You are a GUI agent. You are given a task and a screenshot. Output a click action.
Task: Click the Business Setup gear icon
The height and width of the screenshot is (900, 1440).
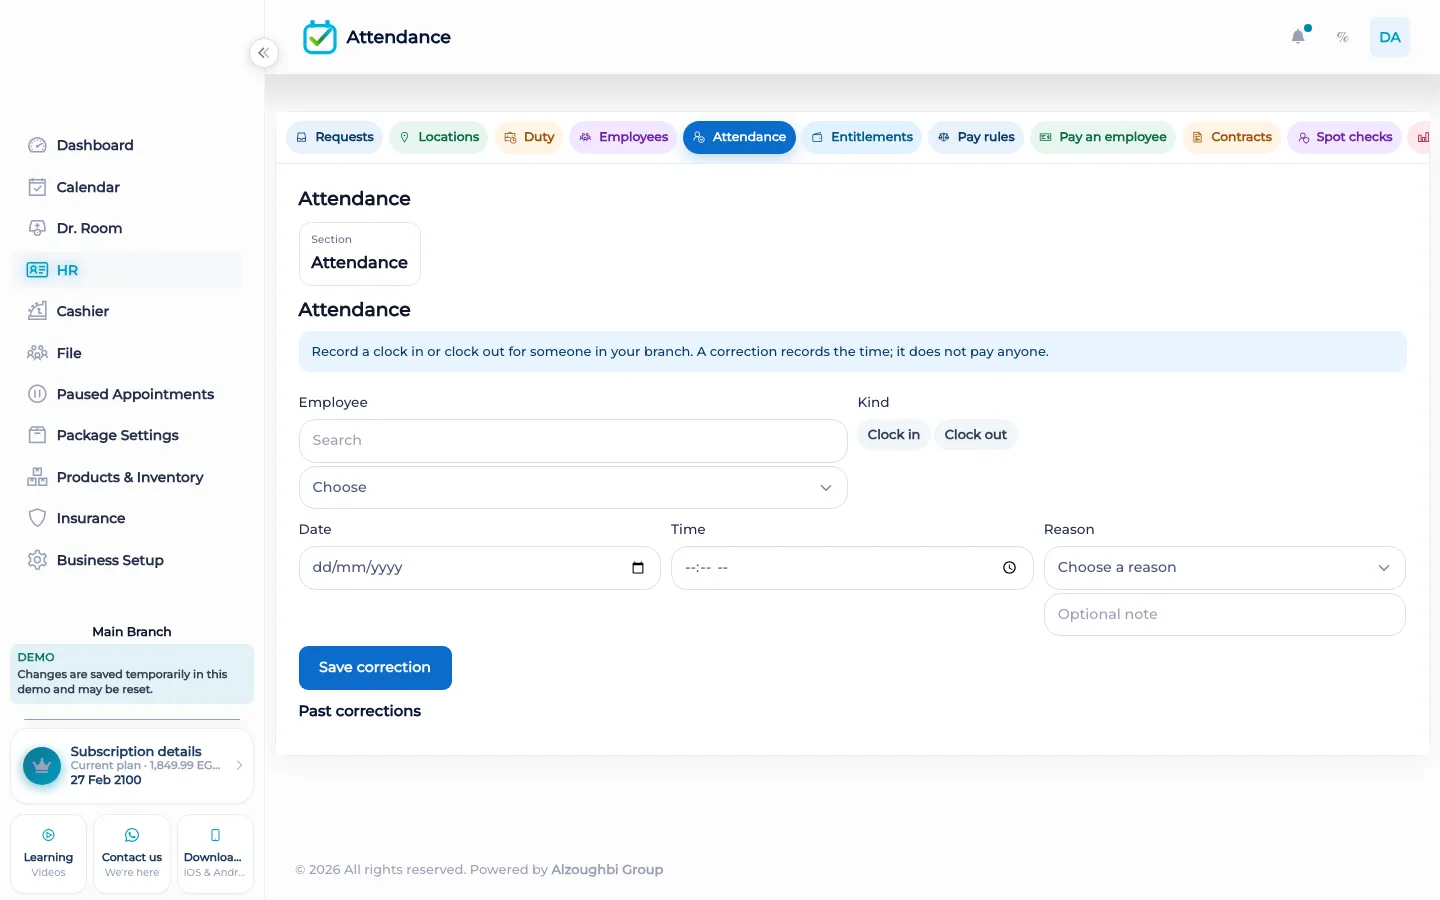(37, 560)
